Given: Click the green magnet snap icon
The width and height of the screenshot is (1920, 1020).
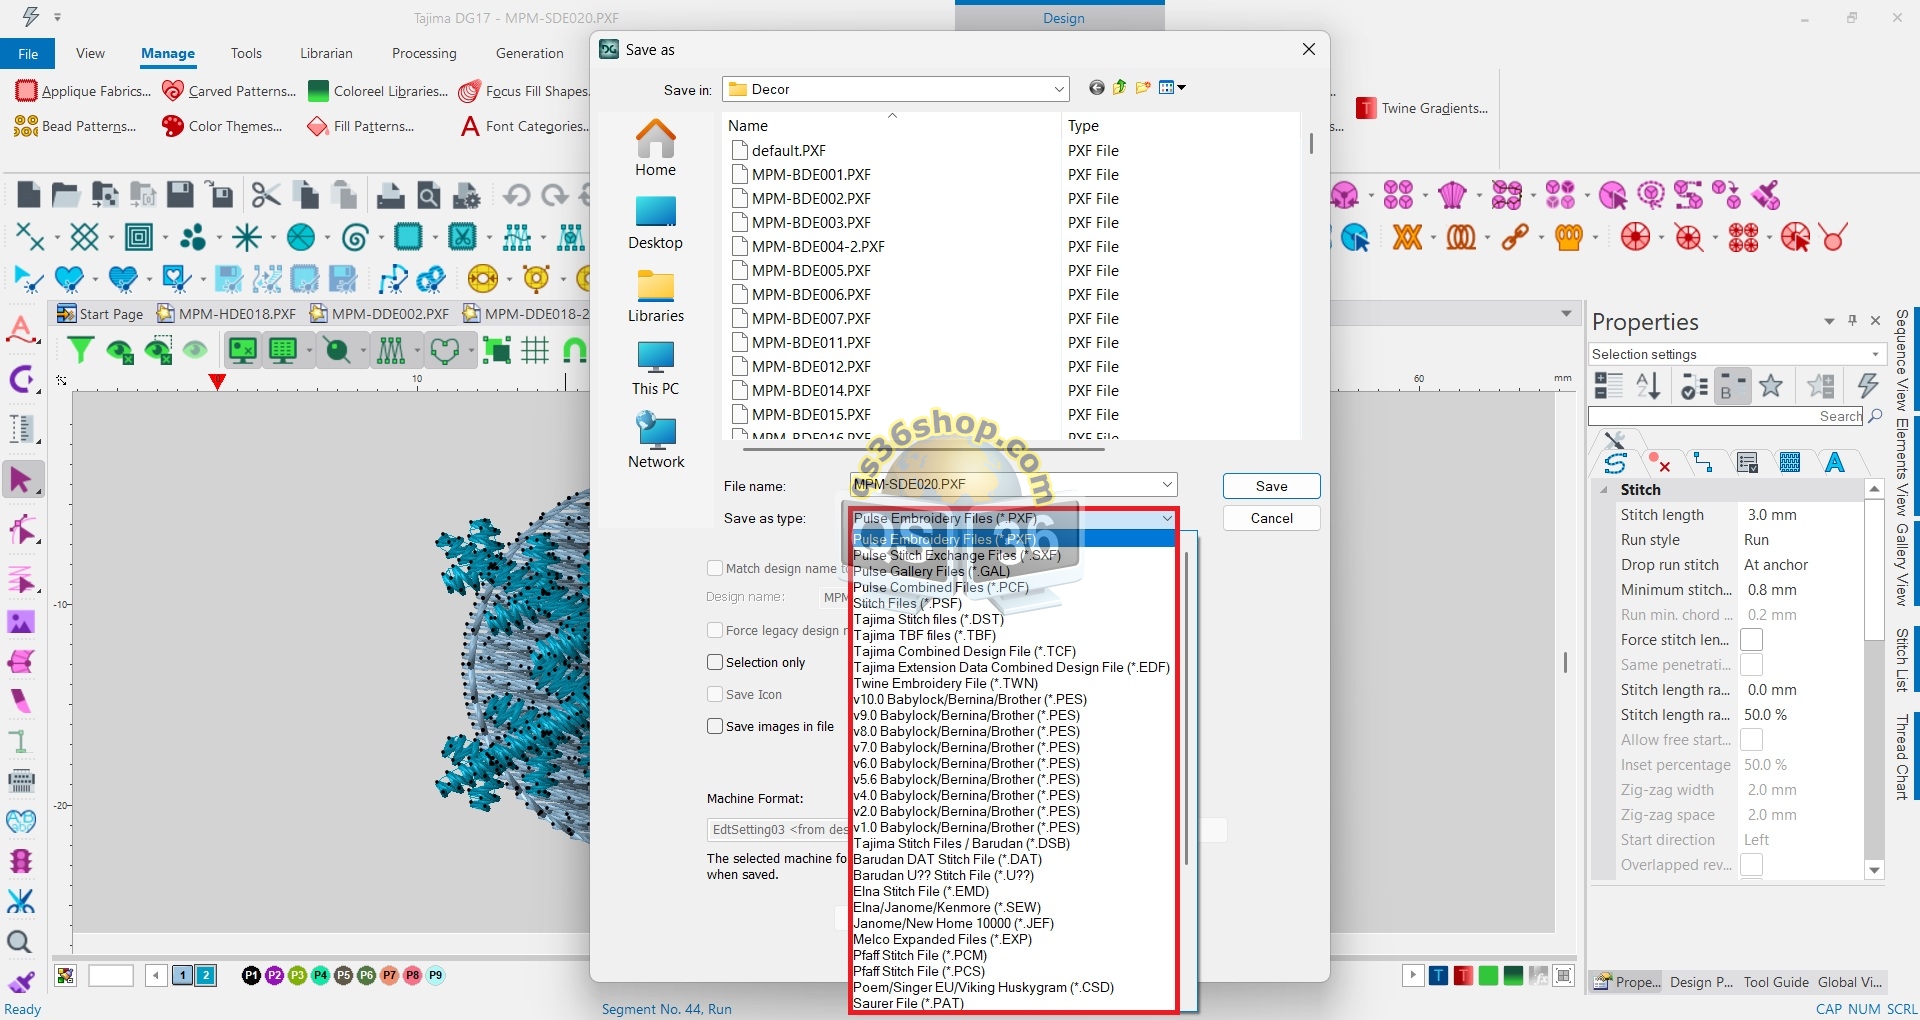Looking at the screenshot, I should [575, 350].
